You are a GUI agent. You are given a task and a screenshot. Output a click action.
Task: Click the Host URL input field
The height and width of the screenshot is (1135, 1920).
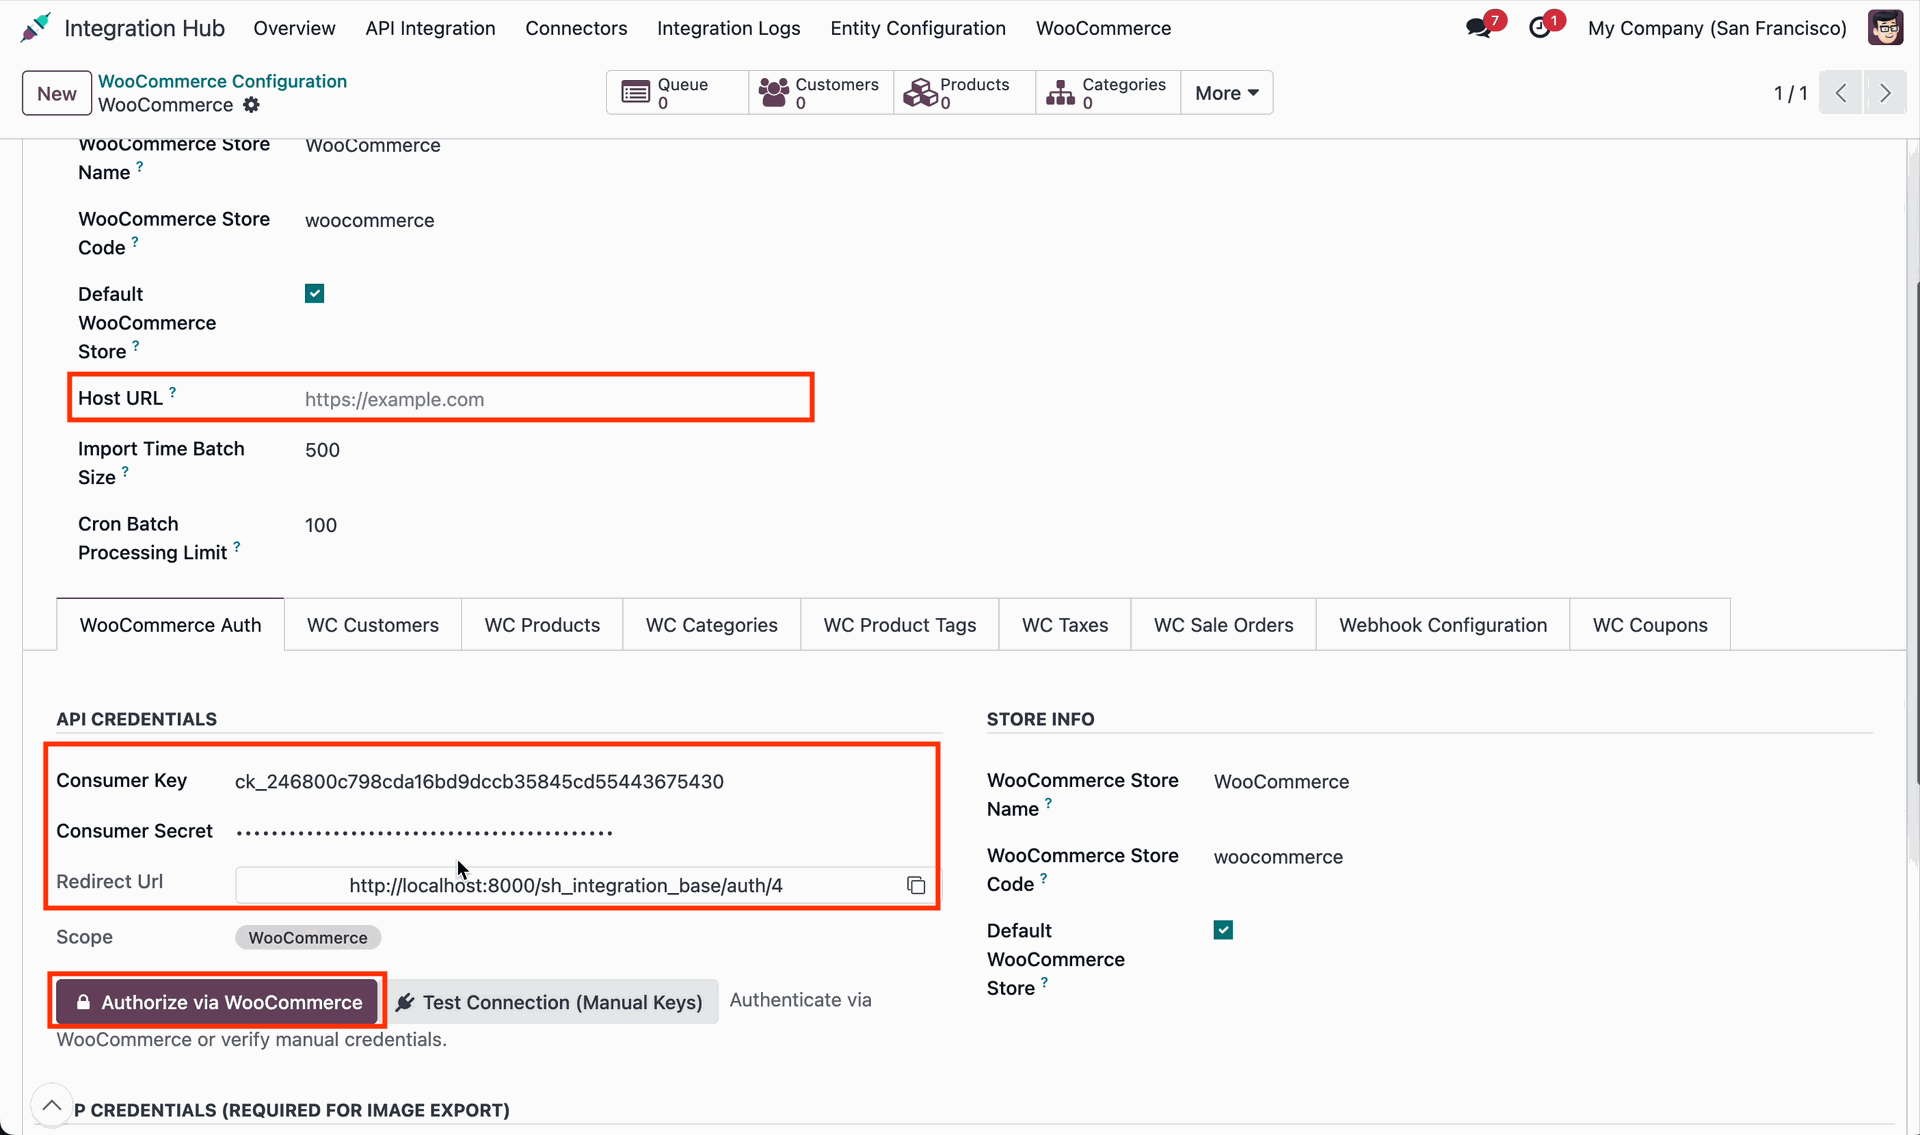[556, 399]
